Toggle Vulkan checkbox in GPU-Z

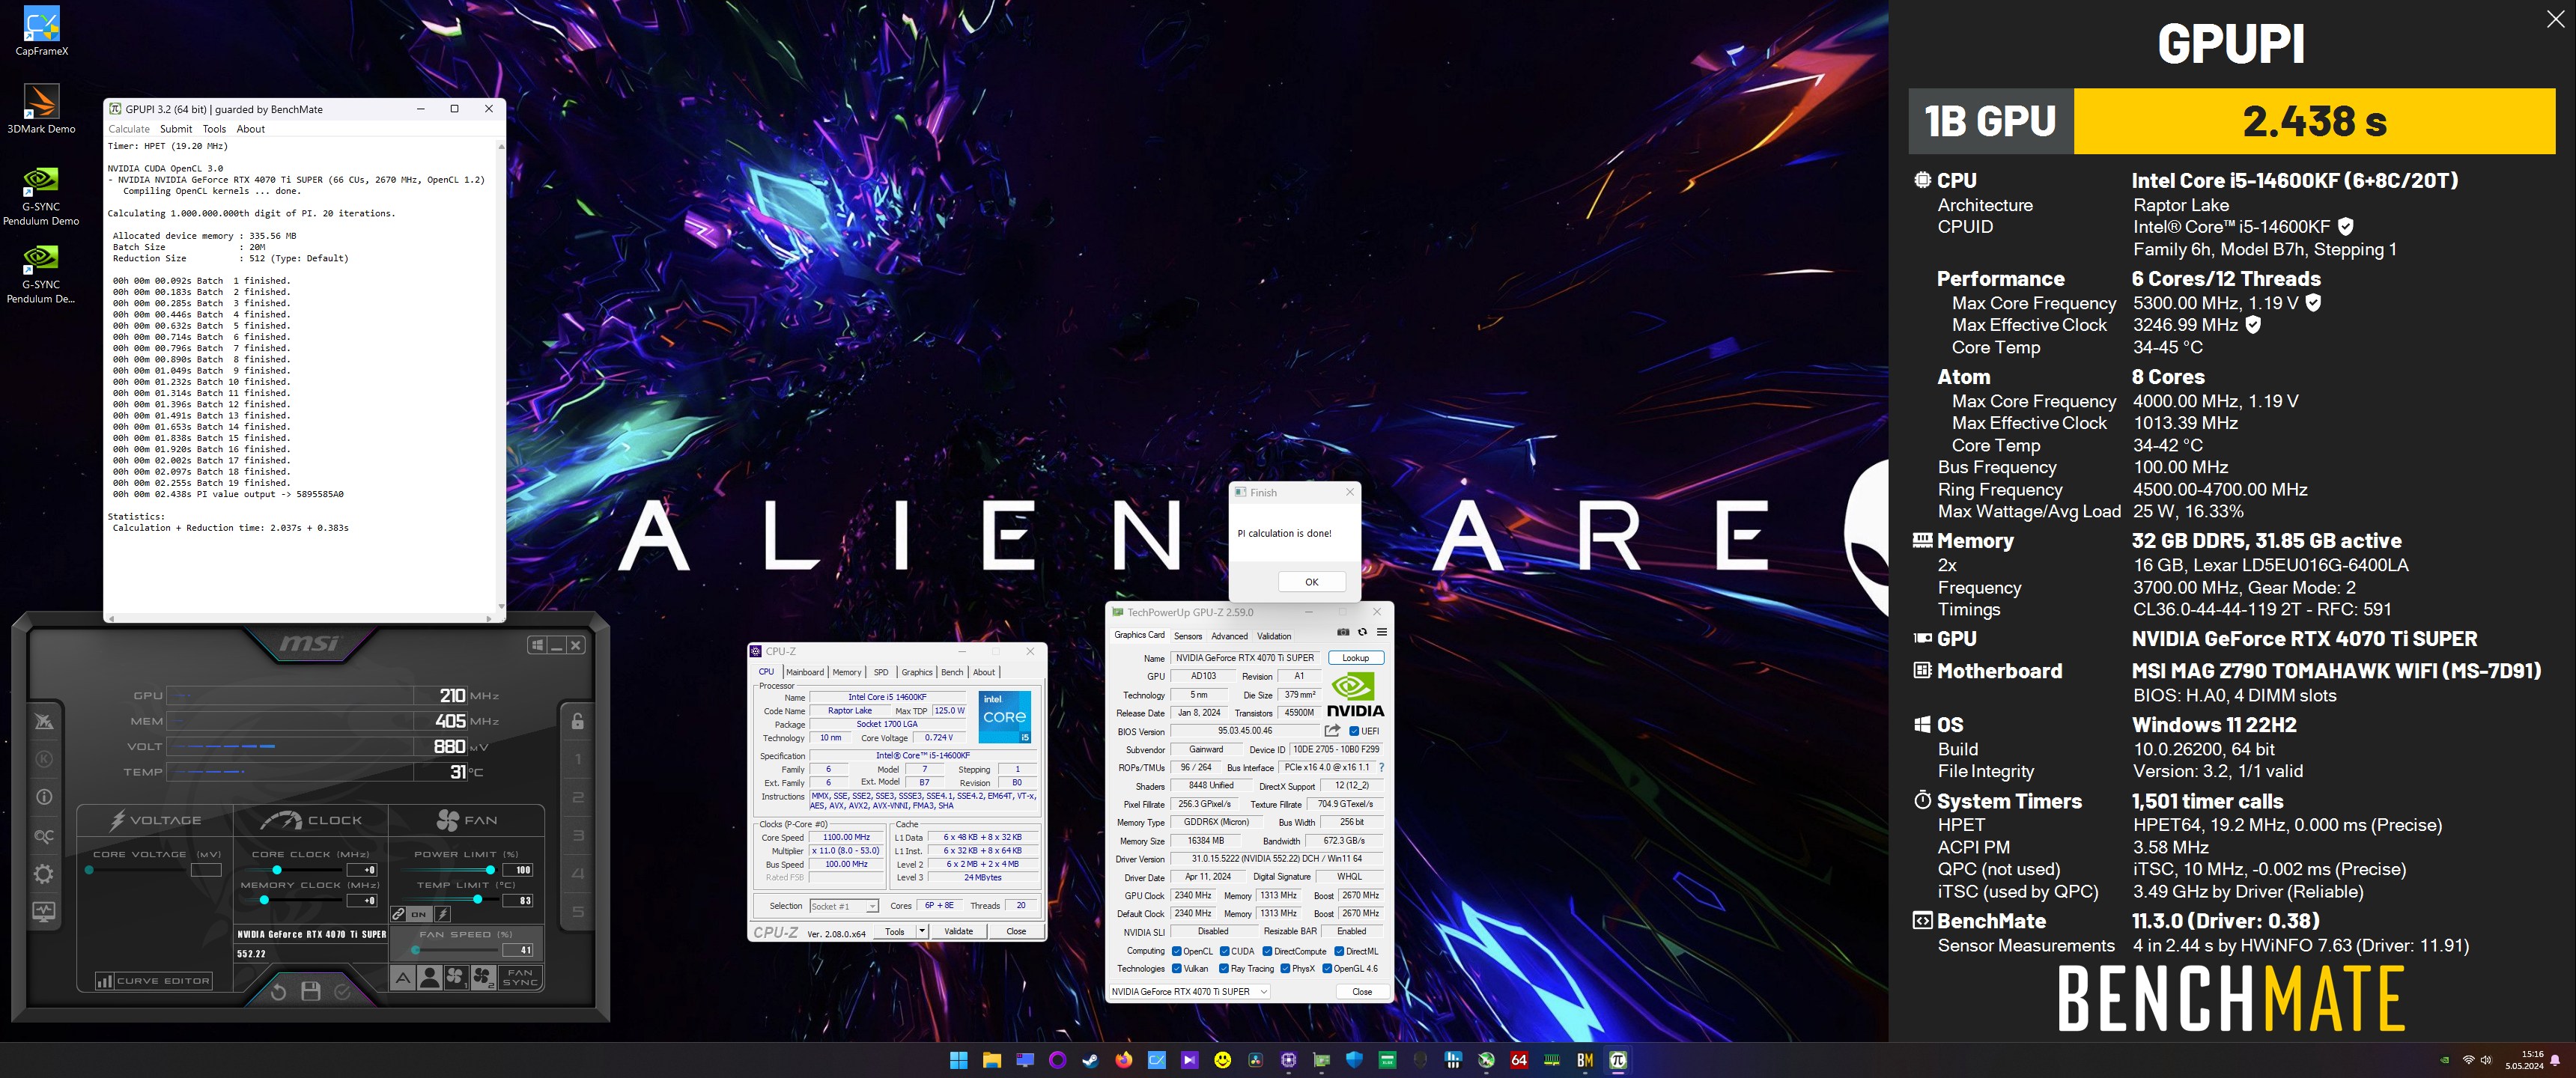pyautogui.click(x=1177, y=968)
